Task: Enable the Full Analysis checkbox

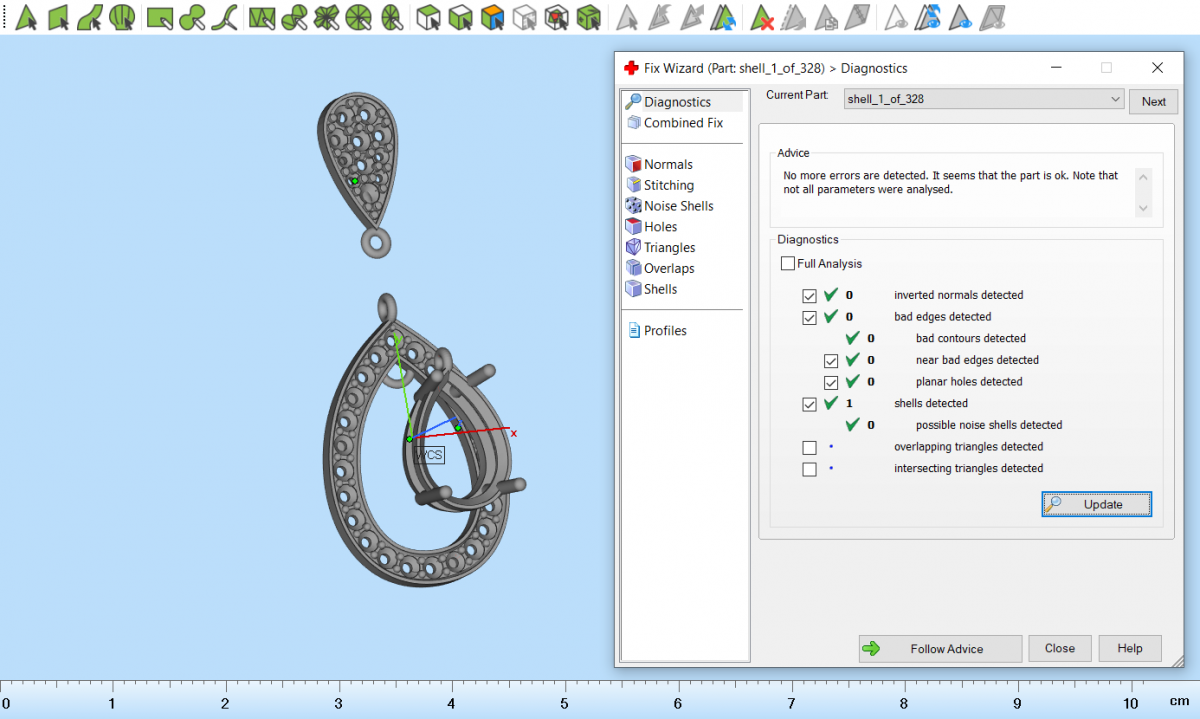Action: point(788,264)
